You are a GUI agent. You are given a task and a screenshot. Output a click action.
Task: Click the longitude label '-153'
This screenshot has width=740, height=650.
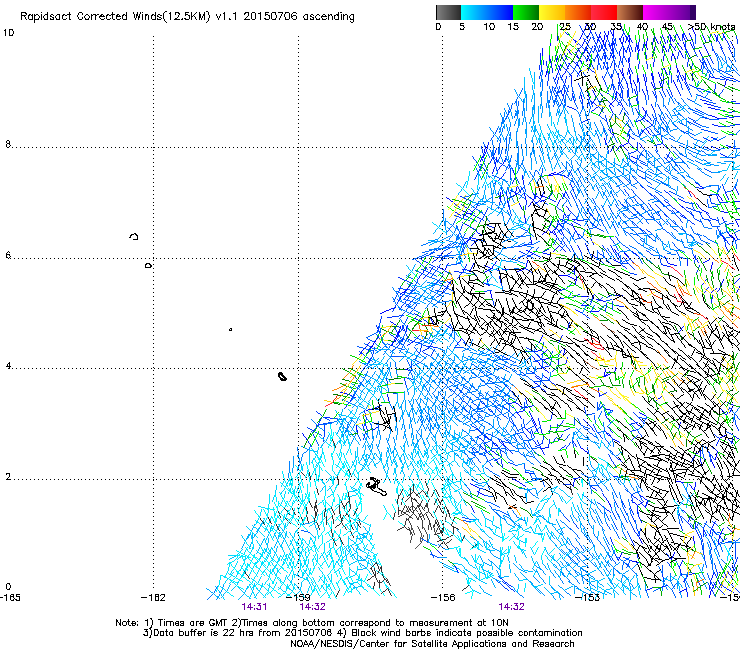(588, 597)
